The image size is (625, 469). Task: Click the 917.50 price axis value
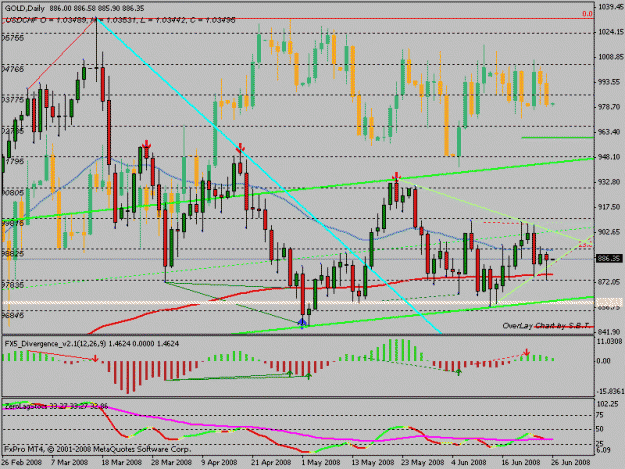[609, 207]
